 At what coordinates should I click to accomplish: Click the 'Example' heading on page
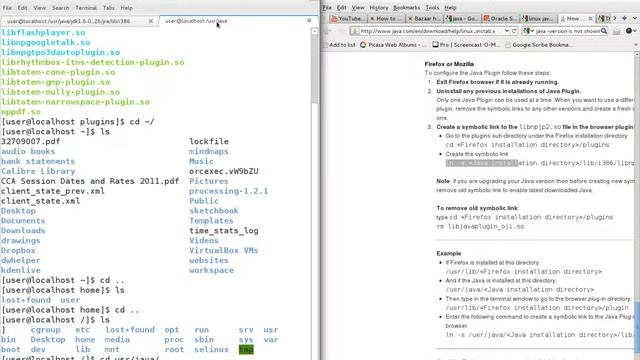pos(449,253)
